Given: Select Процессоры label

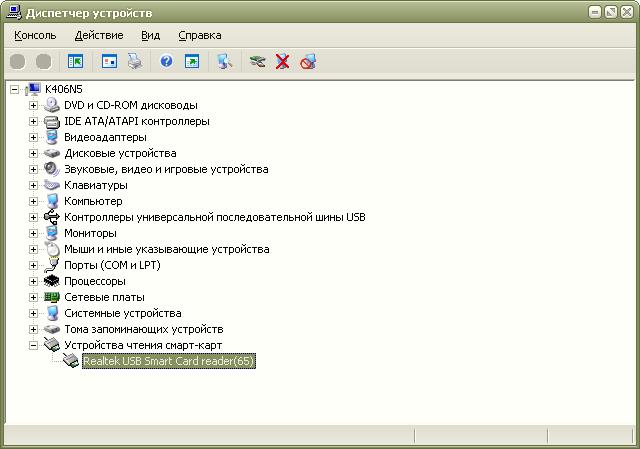Looking at the screenshot, I should point(95,281).
